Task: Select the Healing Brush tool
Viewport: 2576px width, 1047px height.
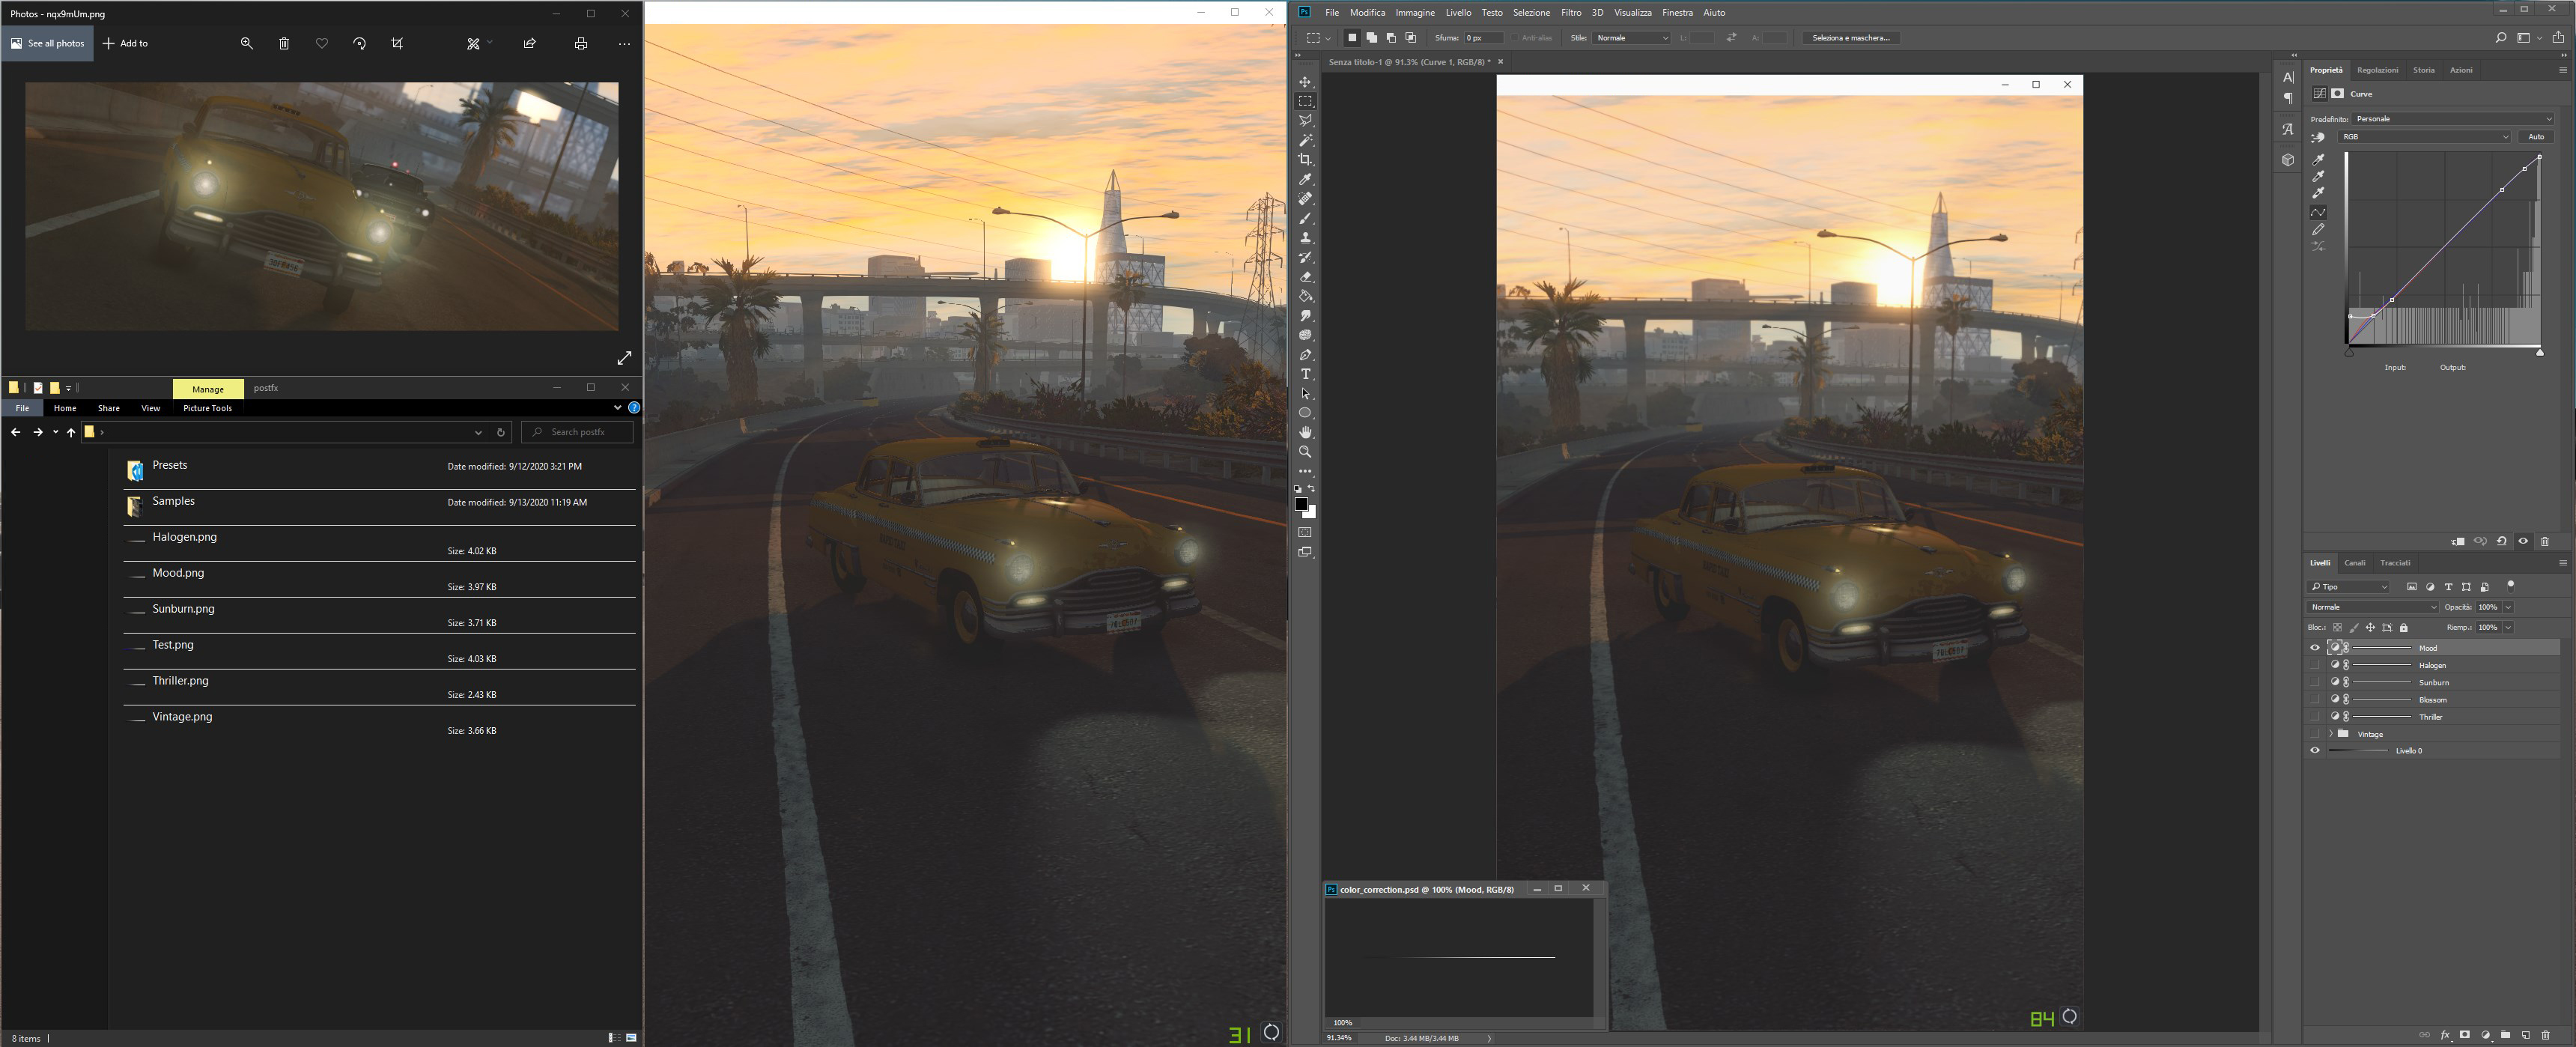Action: point(1305,199)
